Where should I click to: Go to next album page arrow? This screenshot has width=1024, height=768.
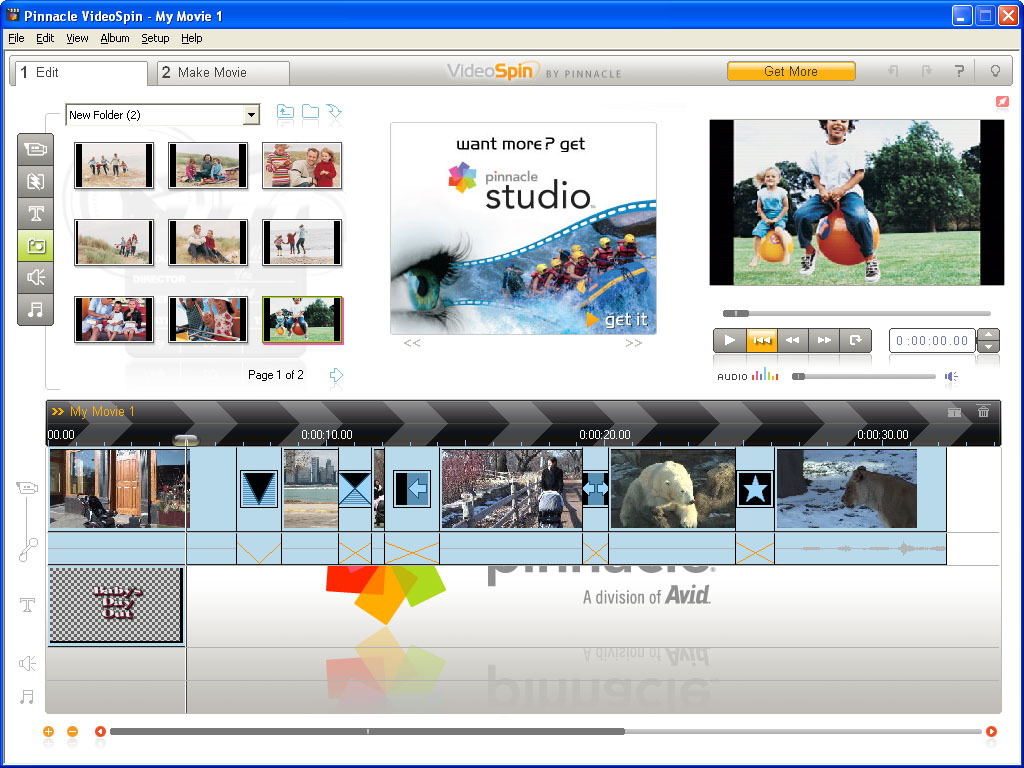tap(336, 375)
